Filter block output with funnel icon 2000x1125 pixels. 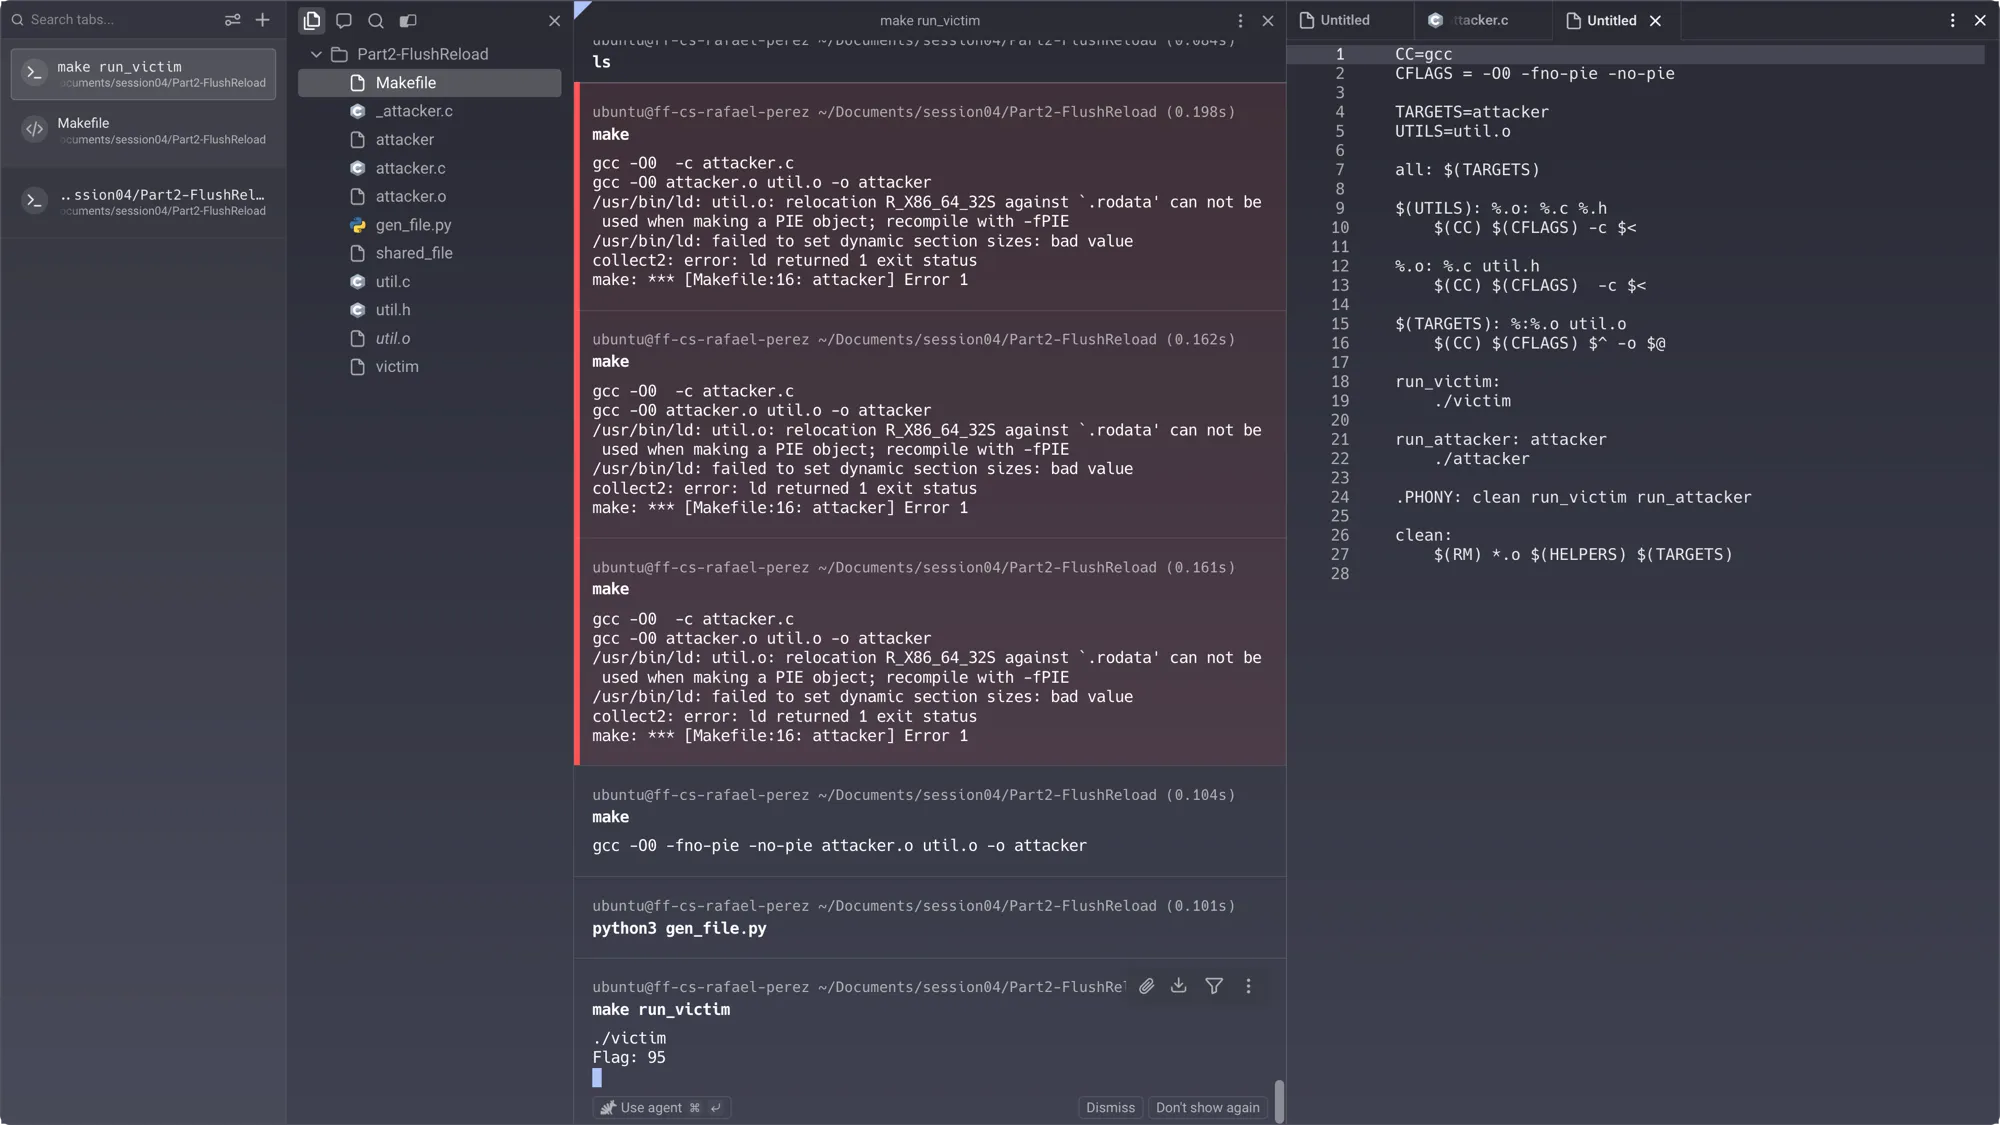(1214, 986)
